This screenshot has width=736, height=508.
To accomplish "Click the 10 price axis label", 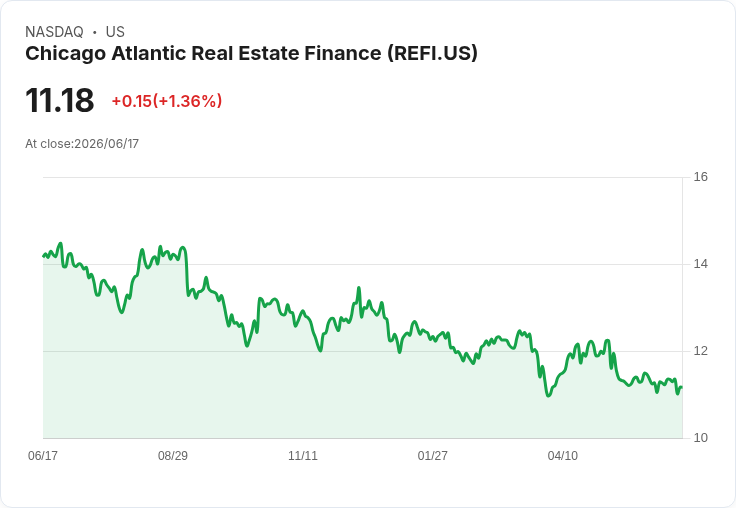I will pyautogui.click(x=700, y=438).
